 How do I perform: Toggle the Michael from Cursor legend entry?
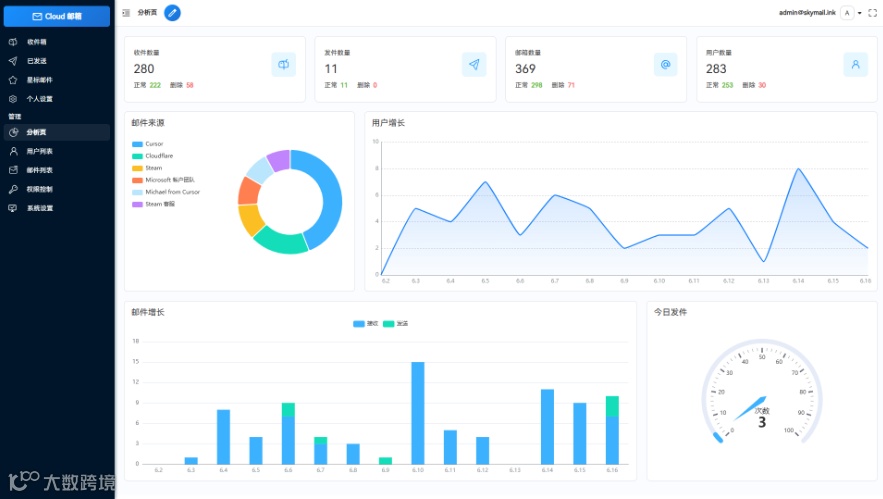click(x=166, y=192)
